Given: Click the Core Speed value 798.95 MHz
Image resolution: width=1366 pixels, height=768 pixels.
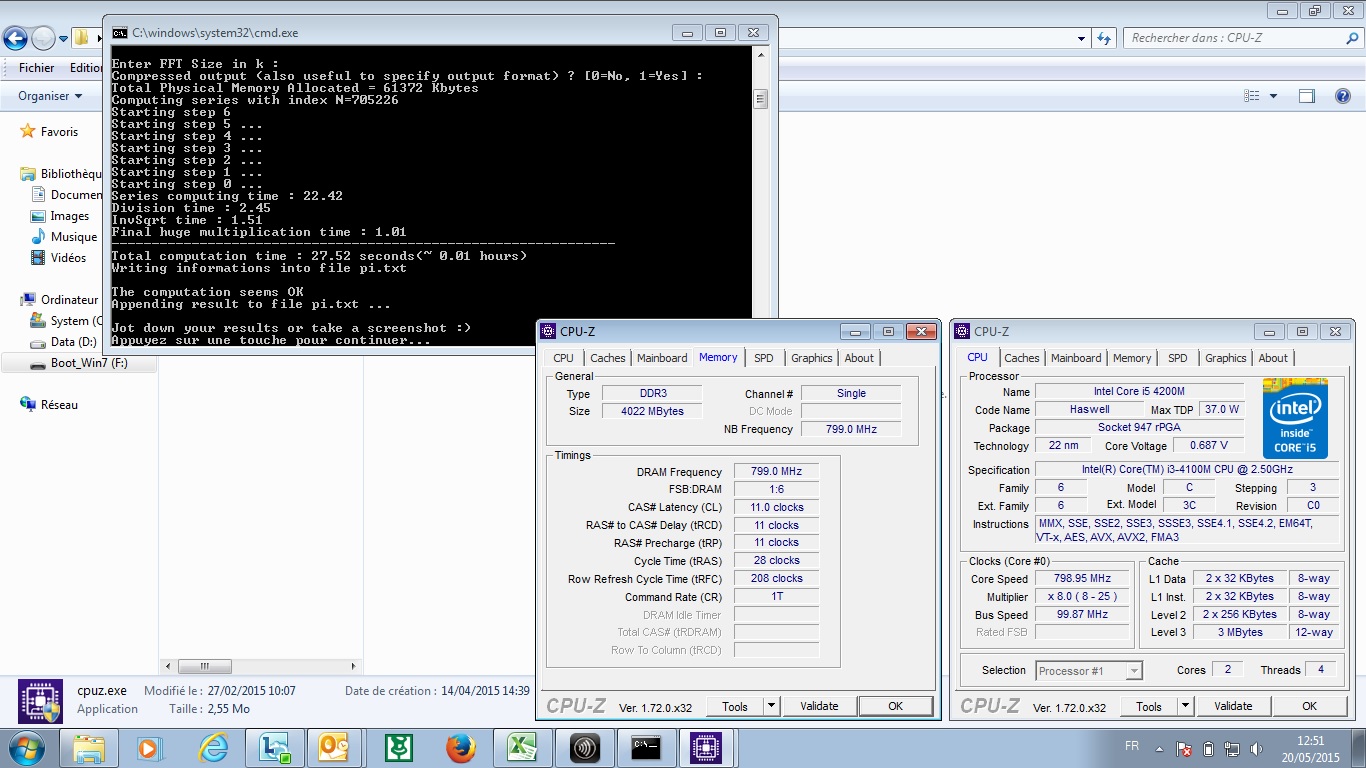Looking at the screenshot, I should point(1082,579).
